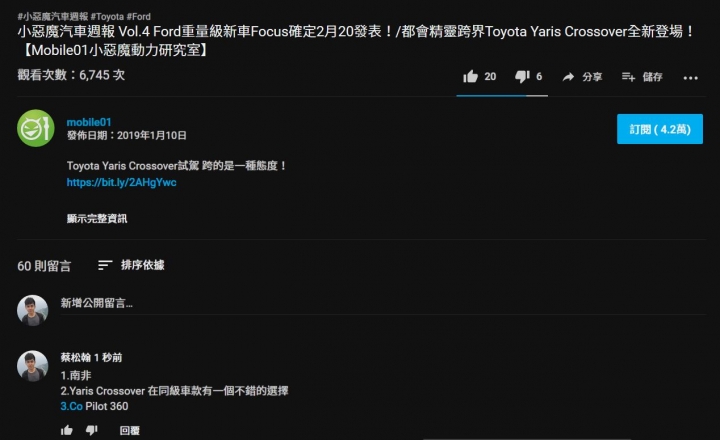Screen dimensions: 720x440
Task: Like the comment by 蔡松翰
Action: point(67,430)
